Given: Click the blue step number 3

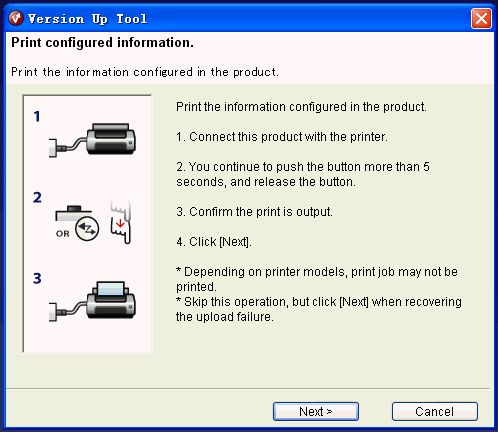Looking at the screenshot, I should click(37, 278).
